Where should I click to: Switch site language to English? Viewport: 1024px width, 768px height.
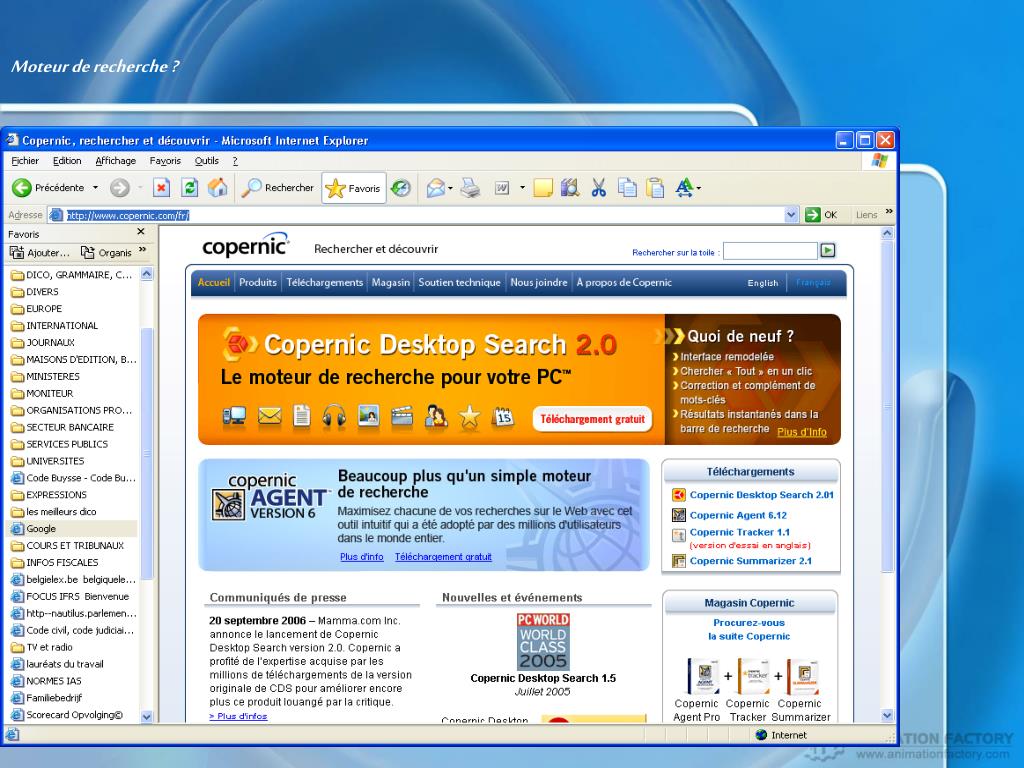click(763, 283)
